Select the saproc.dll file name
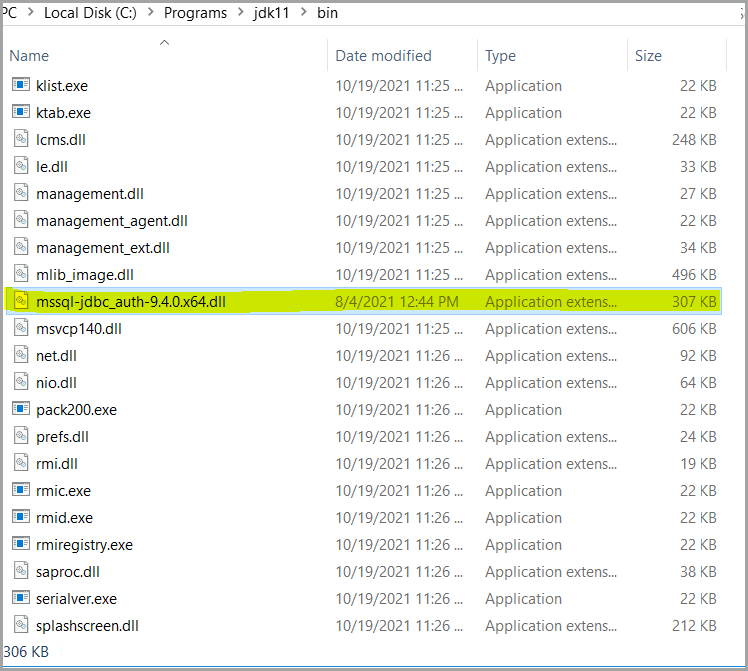The image size is (748, 671). (x=67, y=572)
